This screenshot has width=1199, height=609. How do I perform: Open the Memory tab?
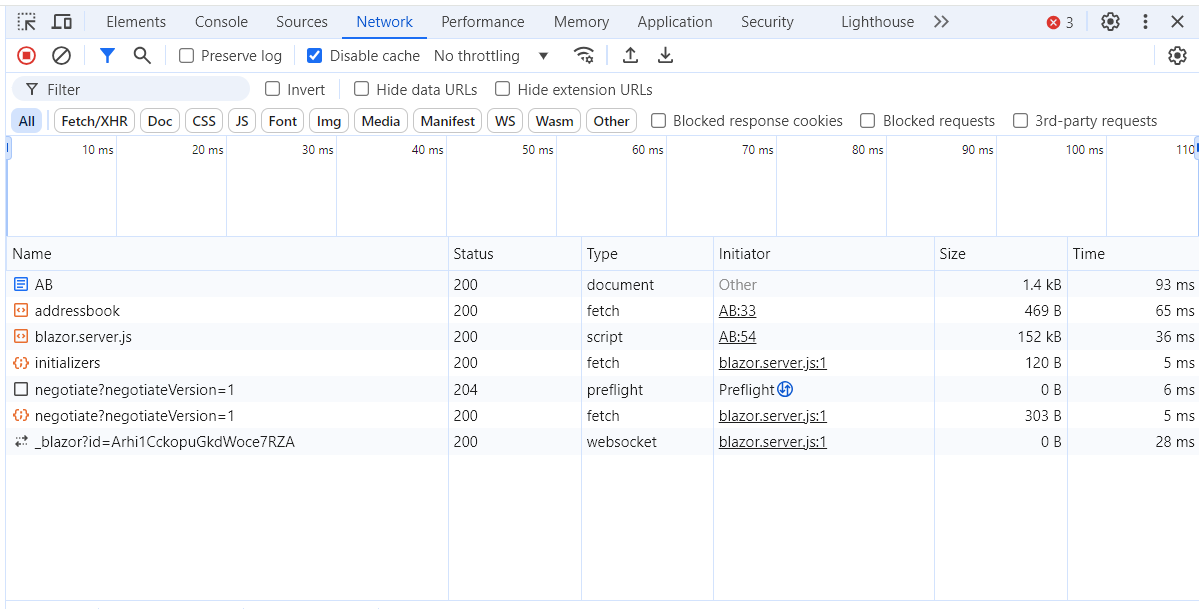[x=581, y=22]
